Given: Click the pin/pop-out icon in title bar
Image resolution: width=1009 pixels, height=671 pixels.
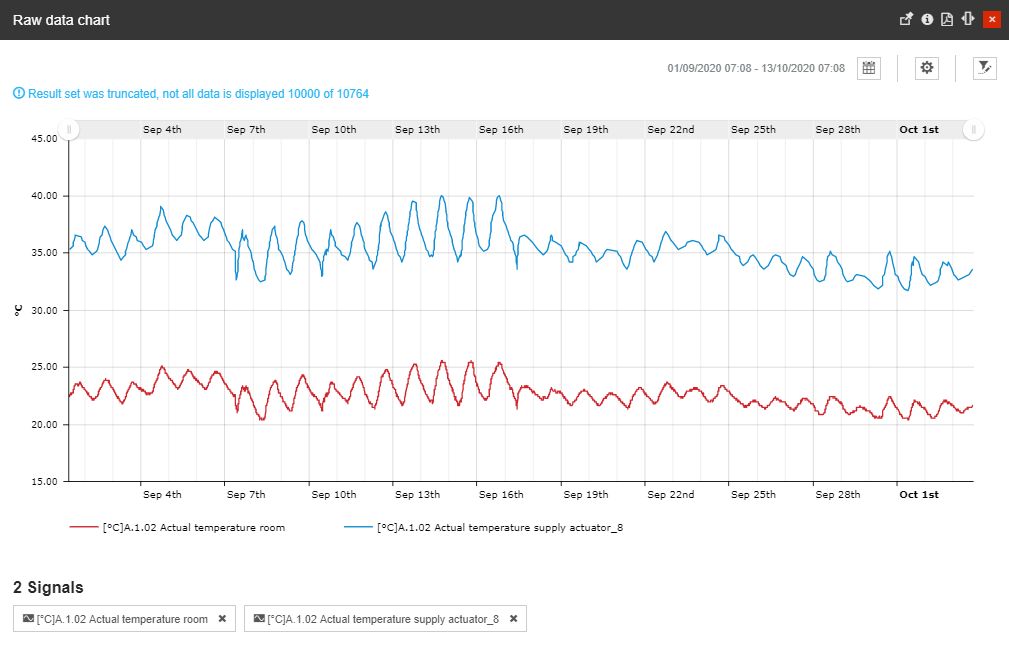Looking at the screenshot, I should point(907,19).
